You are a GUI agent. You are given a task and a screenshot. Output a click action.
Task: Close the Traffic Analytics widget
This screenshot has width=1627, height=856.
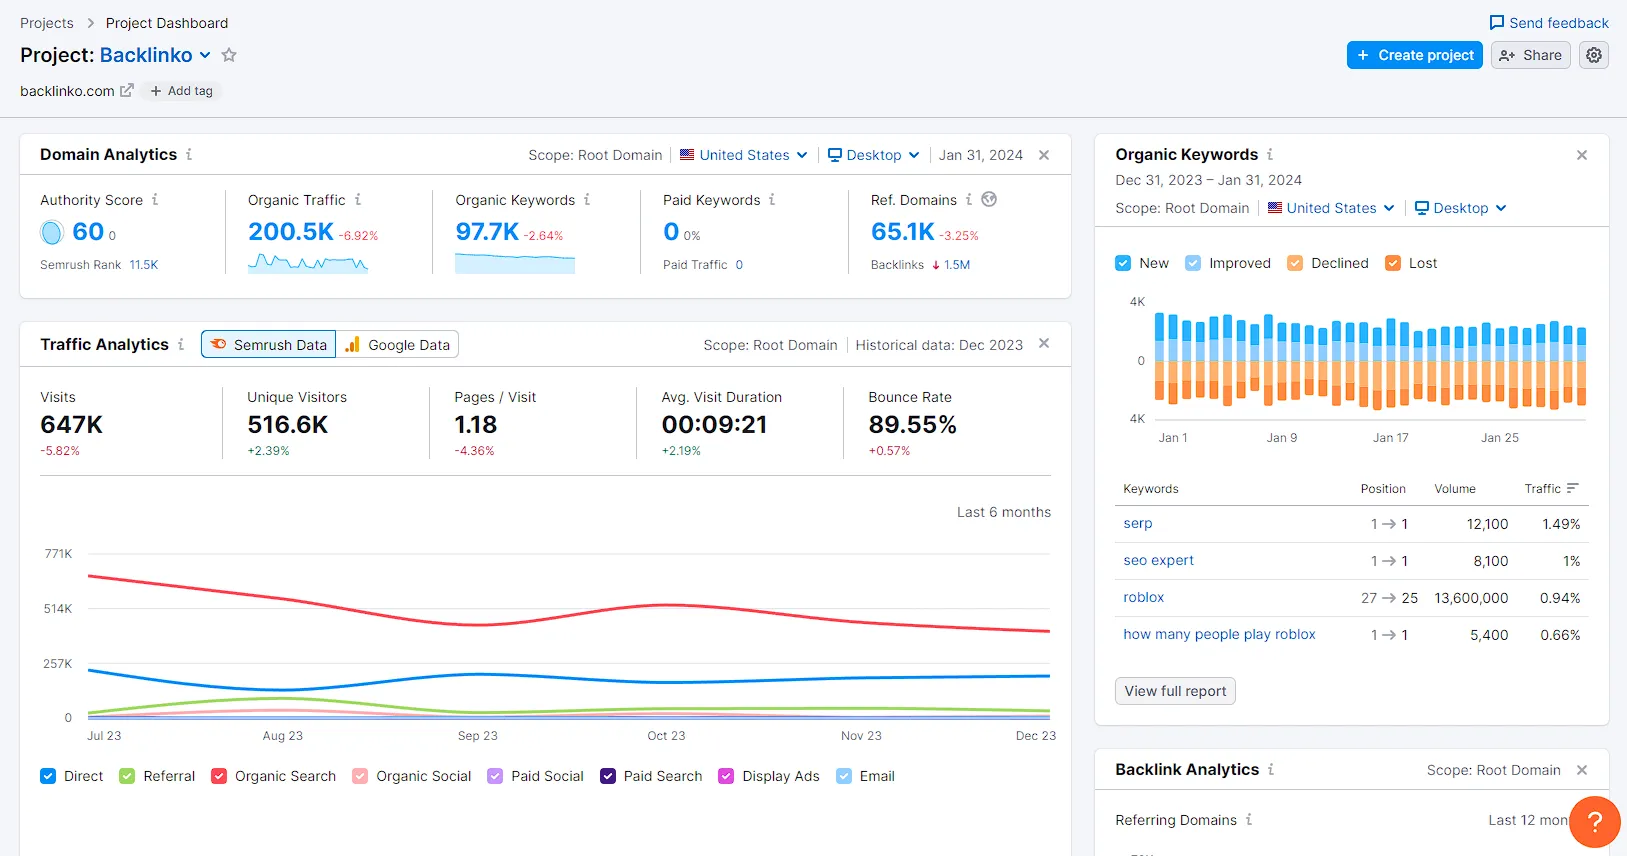point(1044,343)
